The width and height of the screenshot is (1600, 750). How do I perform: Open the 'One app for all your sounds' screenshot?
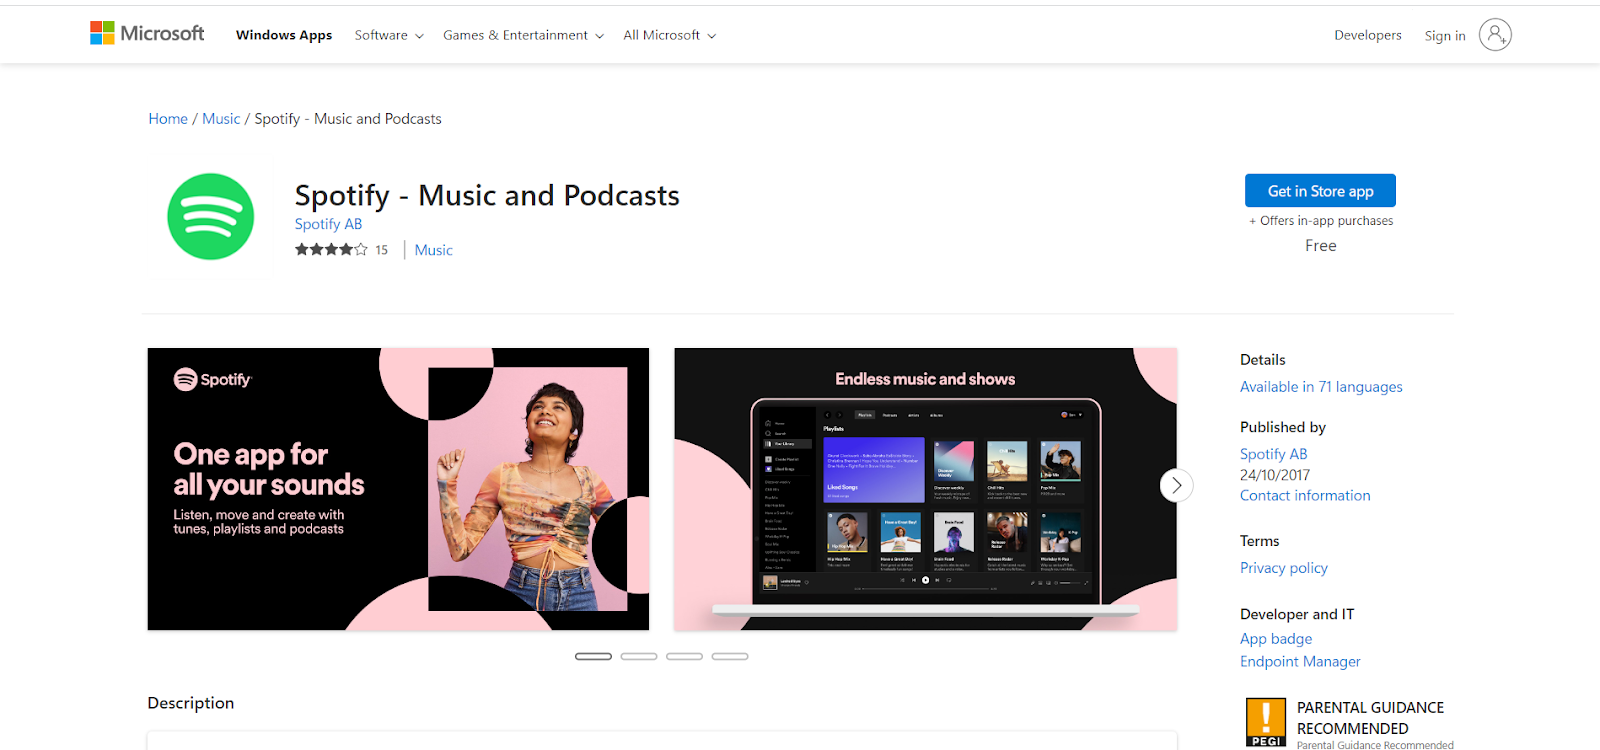pyautogui.click(x=398, y=489)
